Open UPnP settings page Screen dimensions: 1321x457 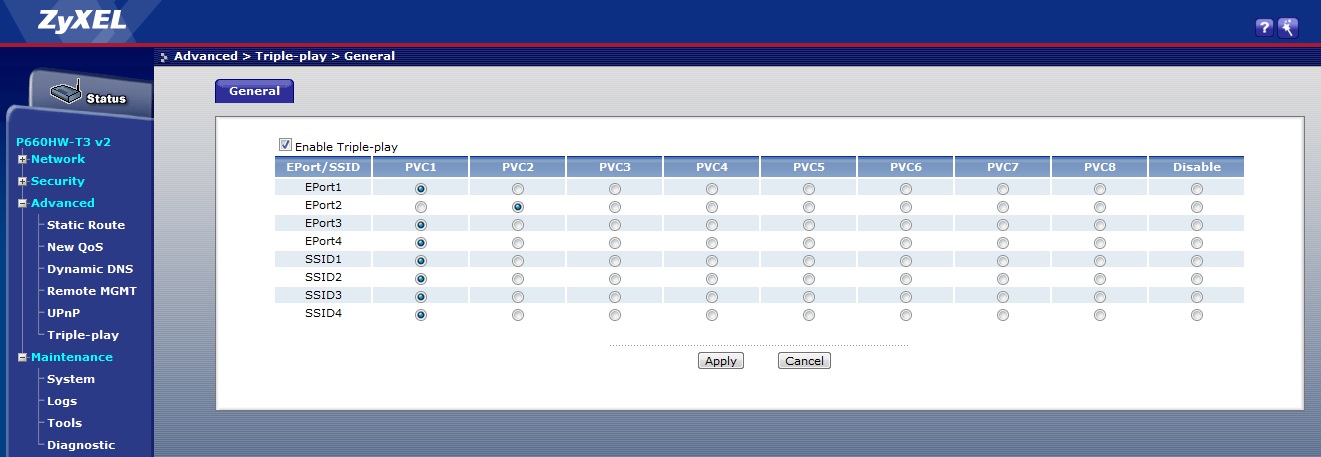63,313
